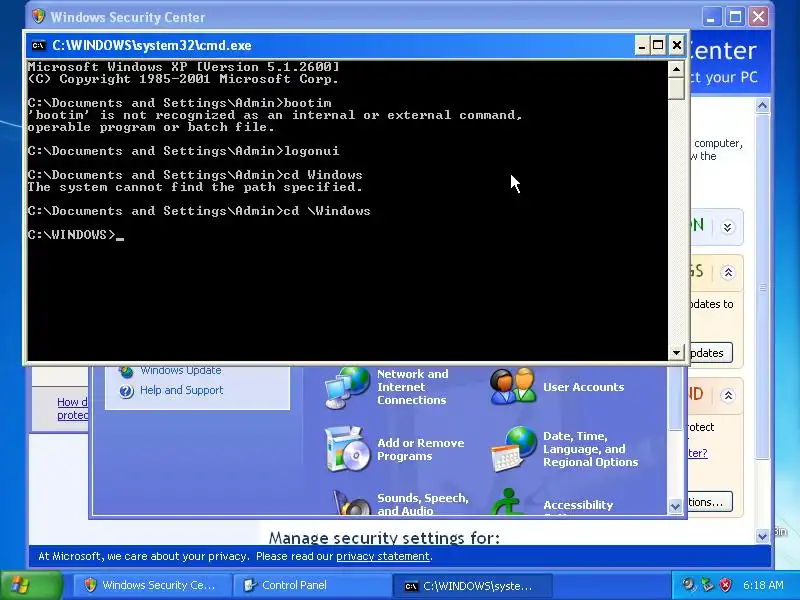Click the Help and Support question icon

[x=126, y=391]
